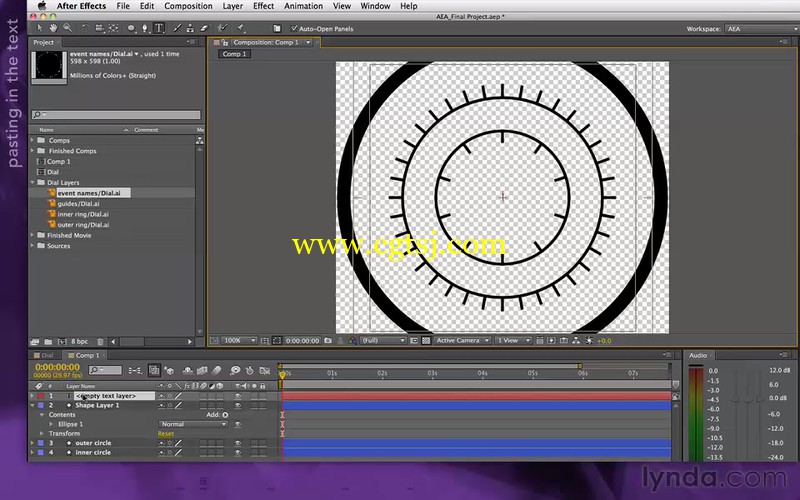Click the trash icon in Project panel

point(101,341)
